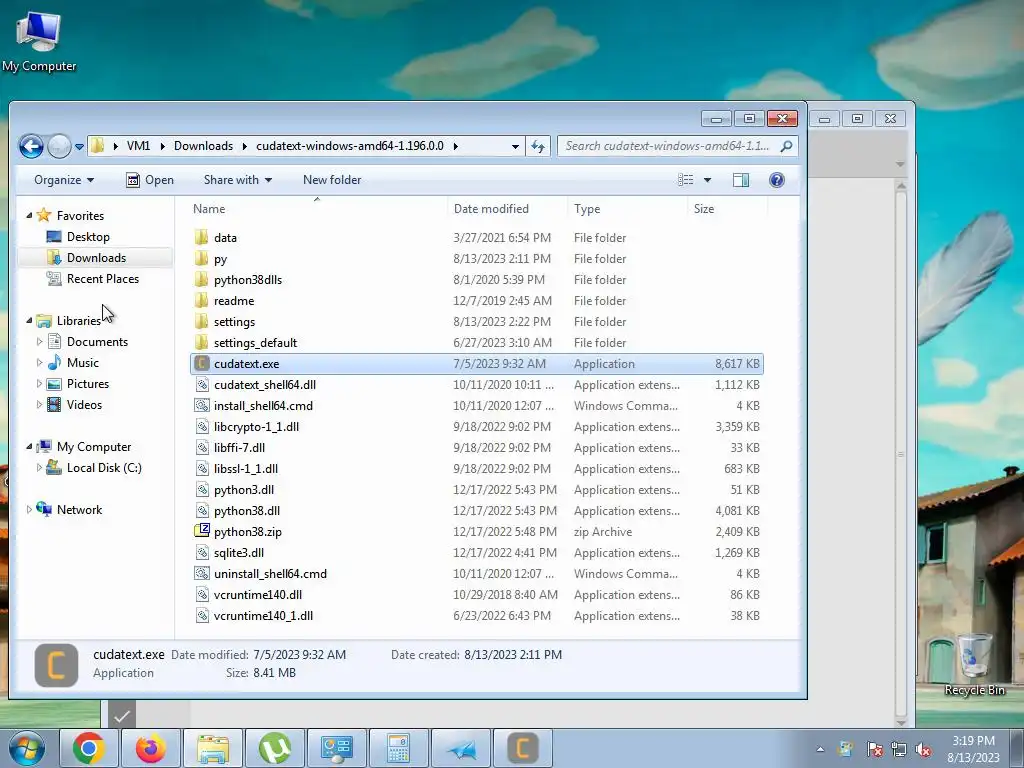Click the cudatext.exe application icon

[x=202, y=363]
